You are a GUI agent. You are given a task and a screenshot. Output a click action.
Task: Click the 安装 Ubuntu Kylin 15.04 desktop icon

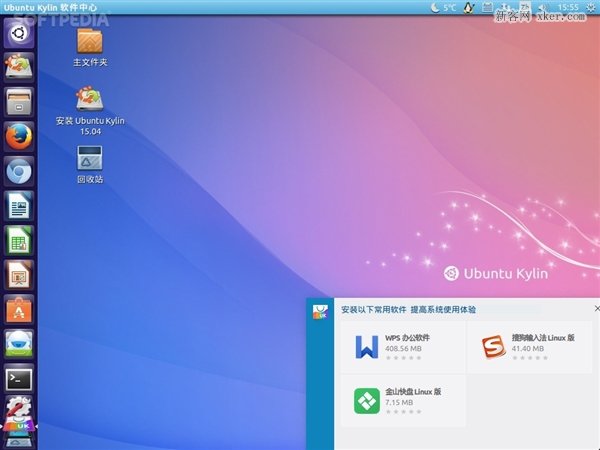(x=90, y=100)
